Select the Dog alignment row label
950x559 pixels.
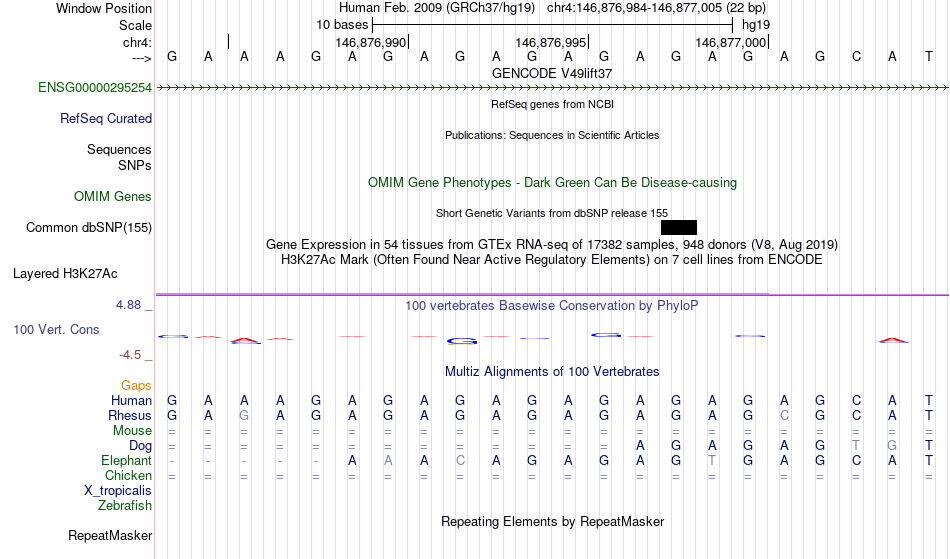(141, 446)
